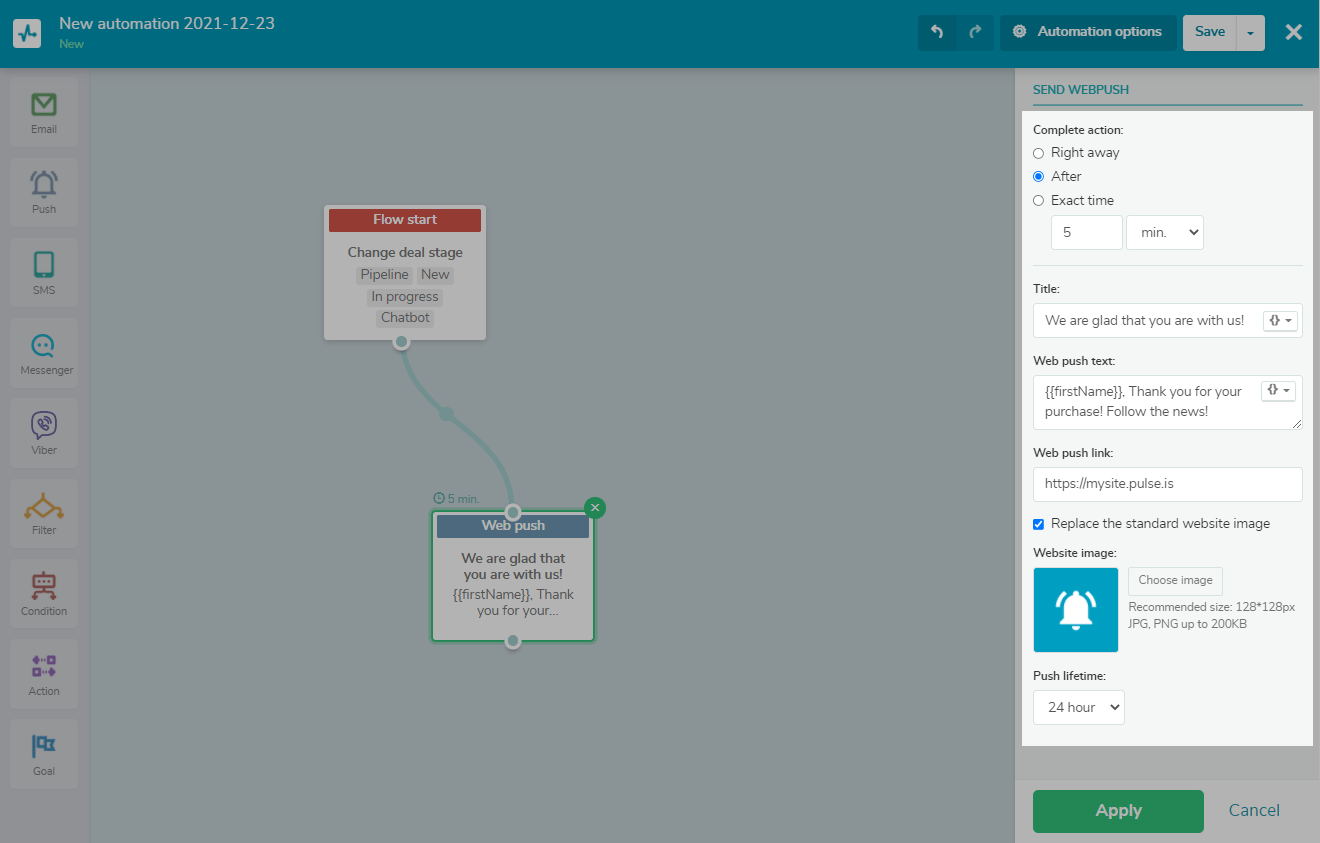
Task: Open the Title variables dropdown
Action: [1280, 320]
